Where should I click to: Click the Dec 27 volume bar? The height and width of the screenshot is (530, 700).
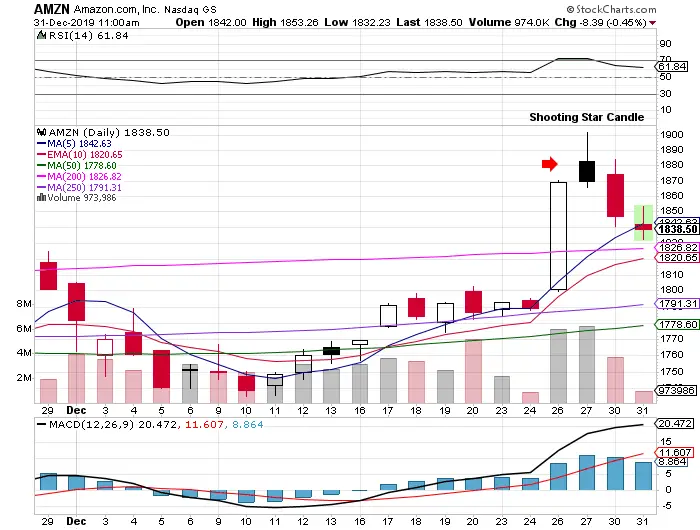click(x=587, y=364)
